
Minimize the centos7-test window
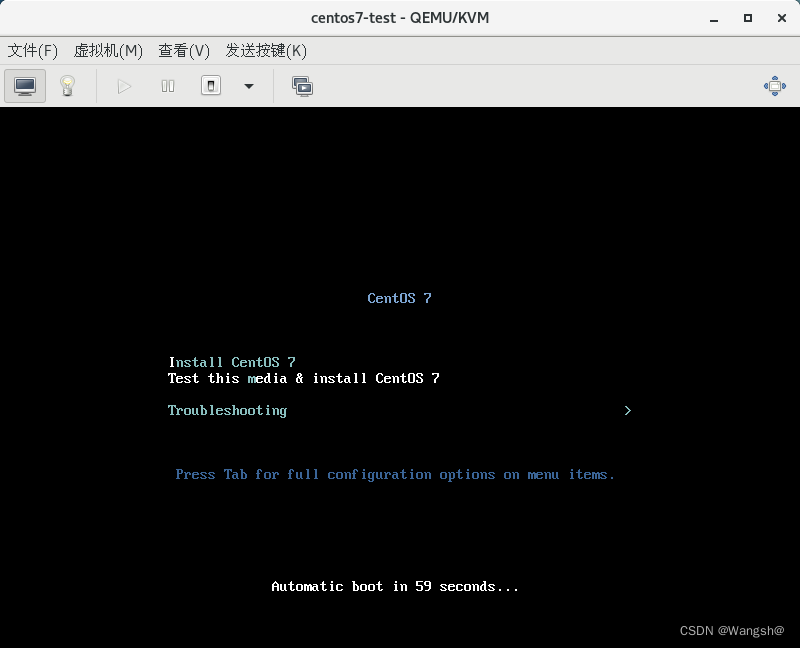[x=714, y=18]
